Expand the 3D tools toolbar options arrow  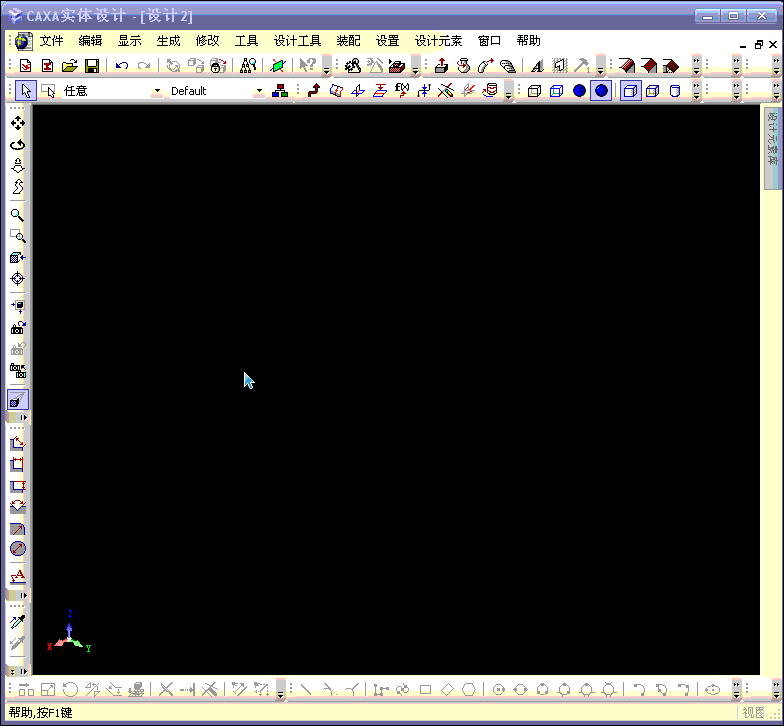(x=508, y=92)
